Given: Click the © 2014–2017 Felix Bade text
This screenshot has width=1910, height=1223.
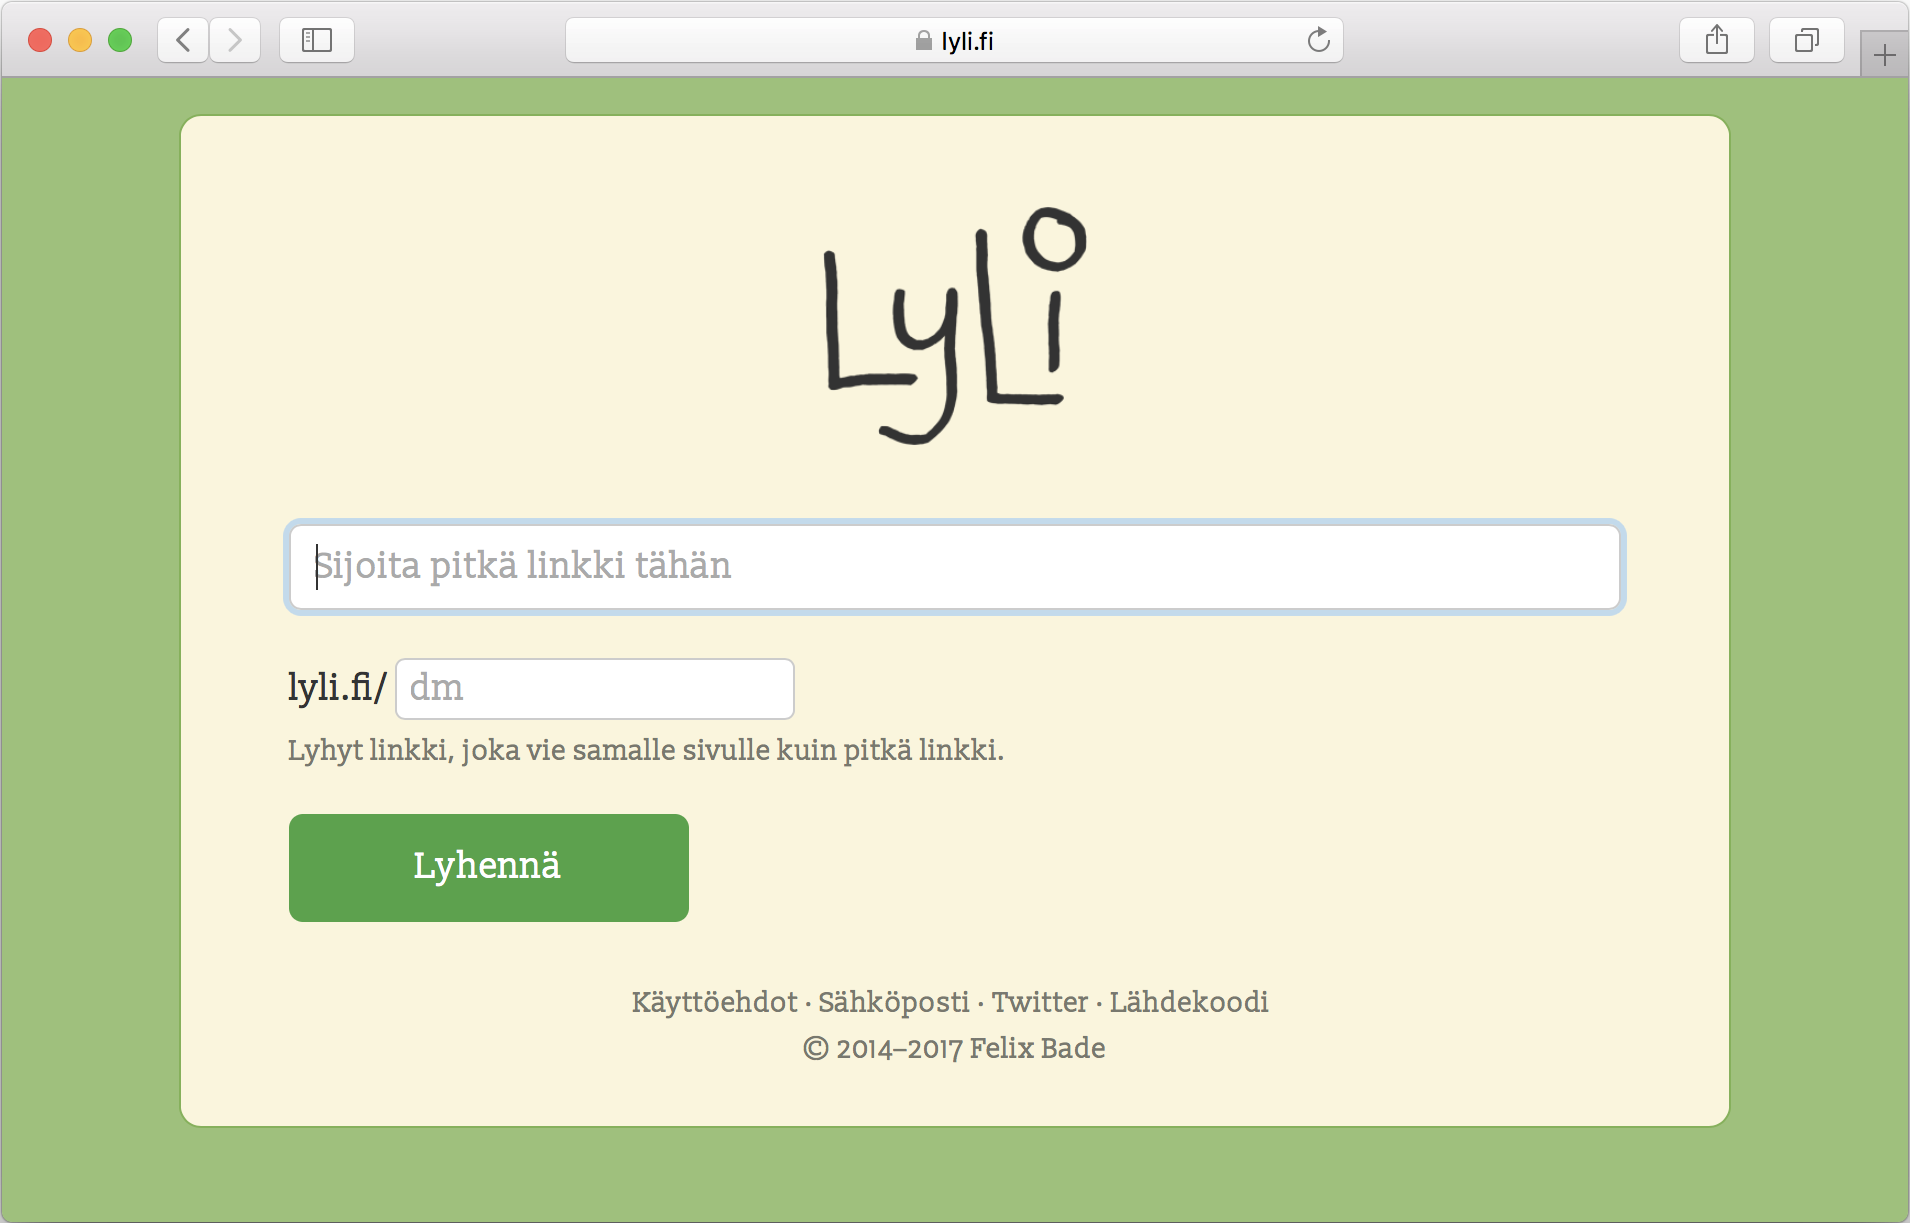Looking at the screenshot, I should [954, 1048].
